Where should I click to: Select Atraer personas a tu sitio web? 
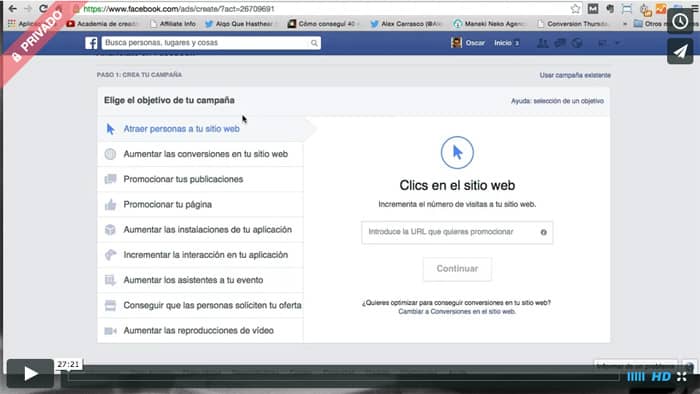tap(200, 129)
